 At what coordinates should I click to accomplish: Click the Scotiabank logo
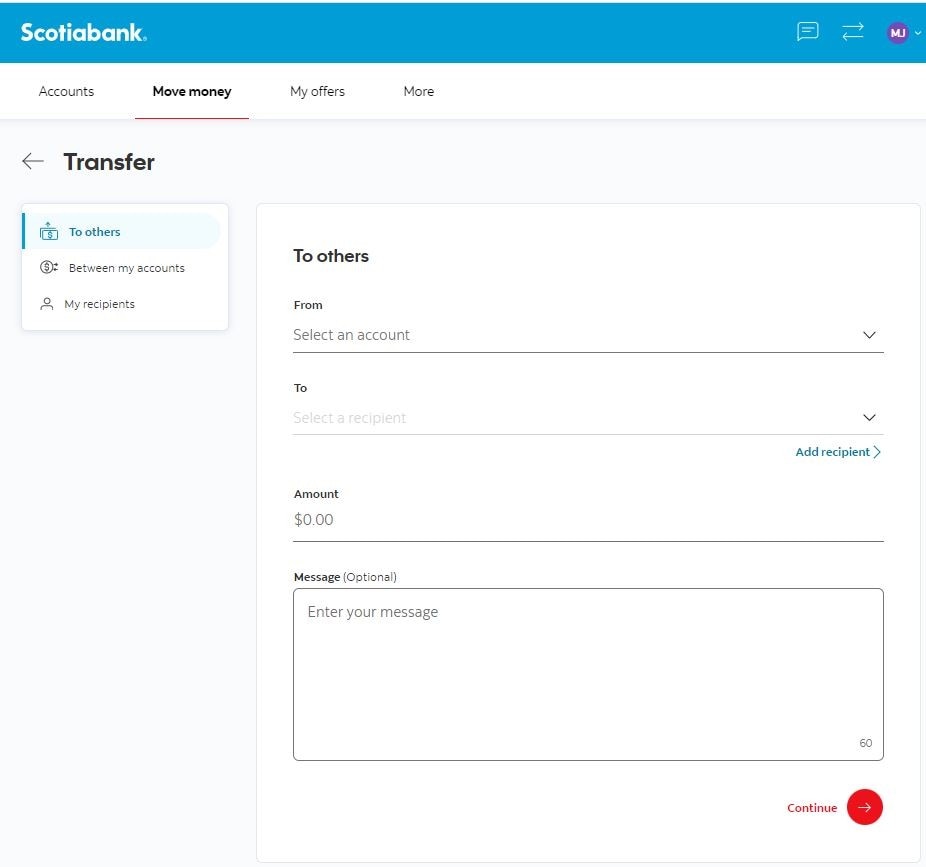[83, 32]
